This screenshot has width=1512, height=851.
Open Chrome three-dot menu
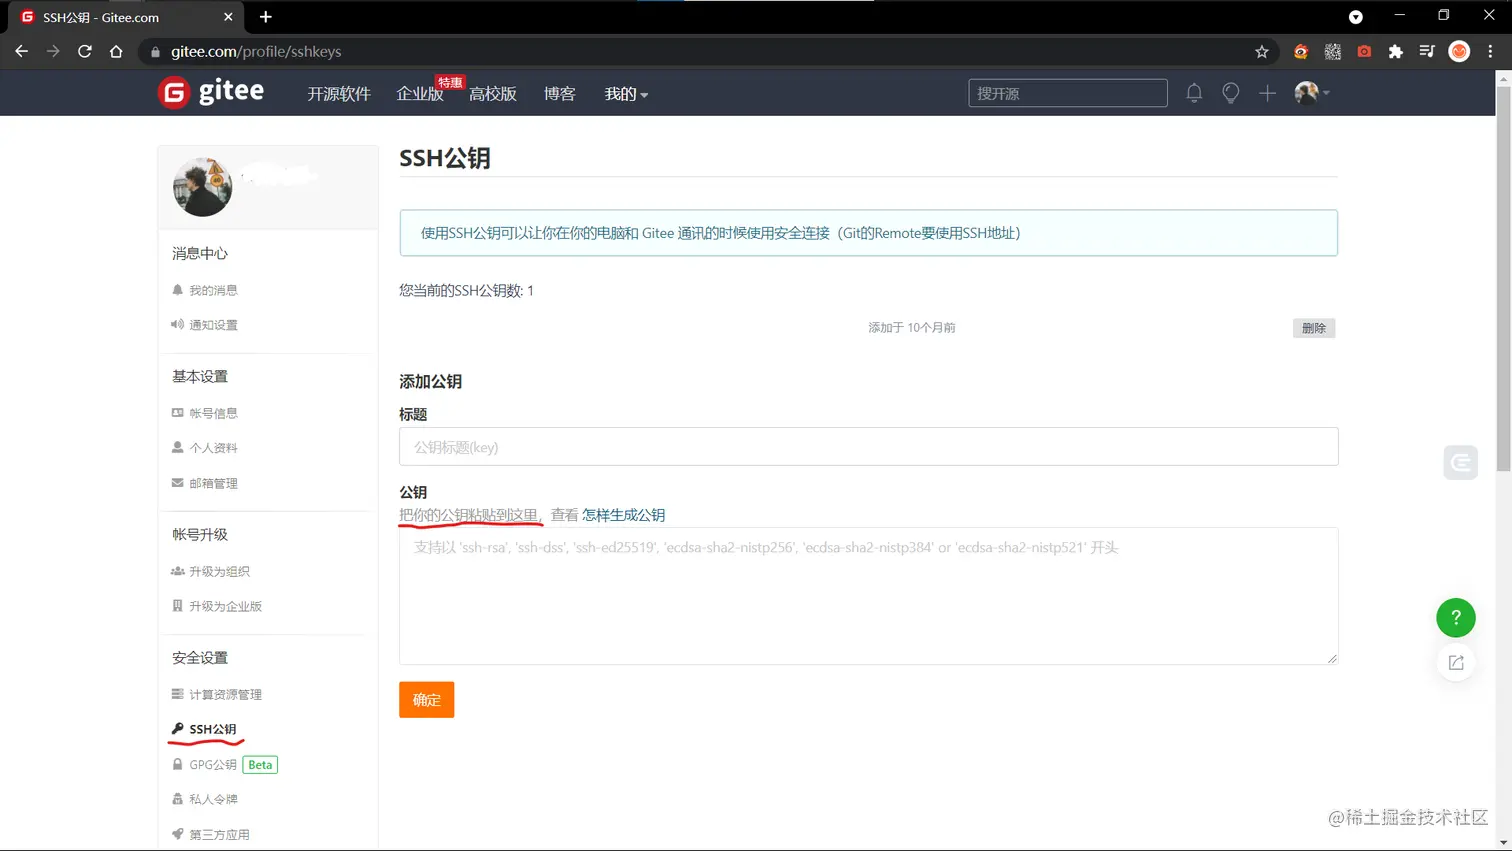point(1490,51)
